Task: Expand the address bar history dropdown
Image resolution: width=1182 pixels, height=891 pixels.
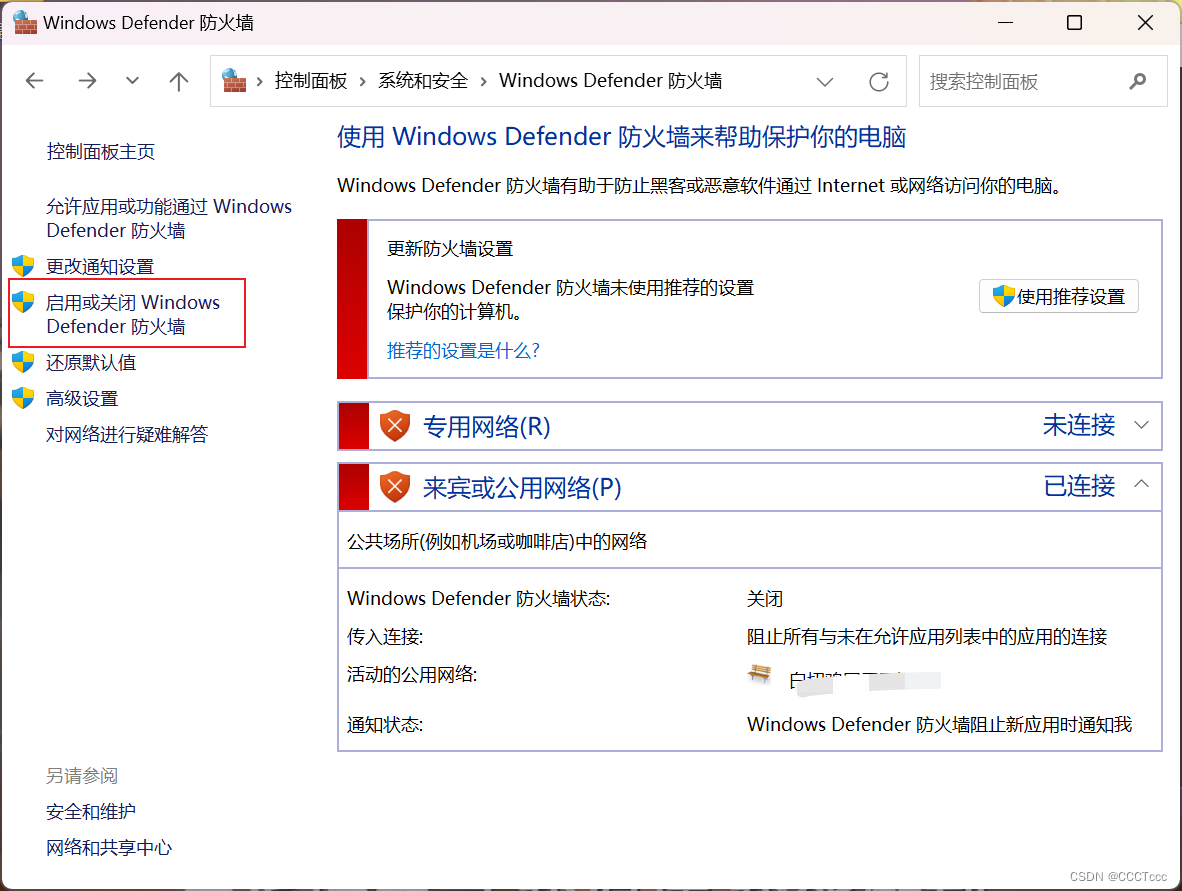Action: (825, 81)
